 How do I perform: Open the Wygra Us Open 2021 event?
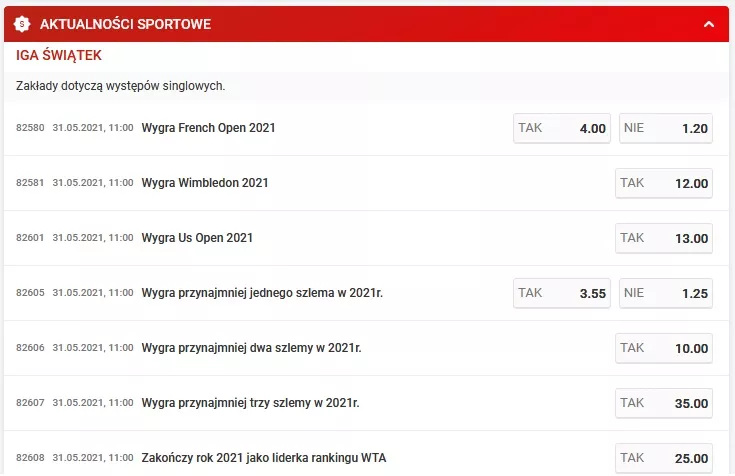(197, 238)
